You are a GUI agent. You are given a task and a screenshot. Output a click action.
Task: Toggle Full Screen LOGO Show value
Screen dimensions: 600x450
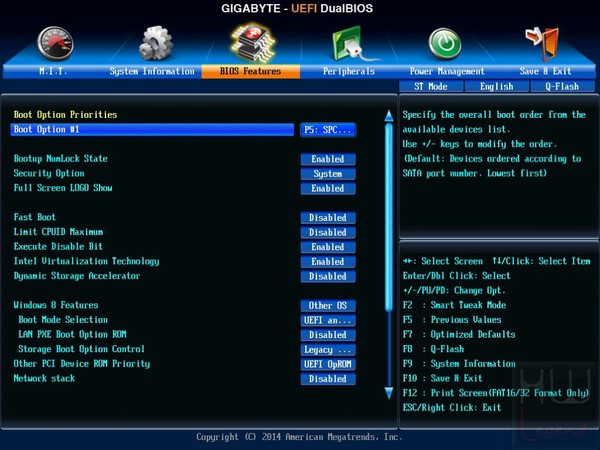pyautogui.click(x=328, y=188)
